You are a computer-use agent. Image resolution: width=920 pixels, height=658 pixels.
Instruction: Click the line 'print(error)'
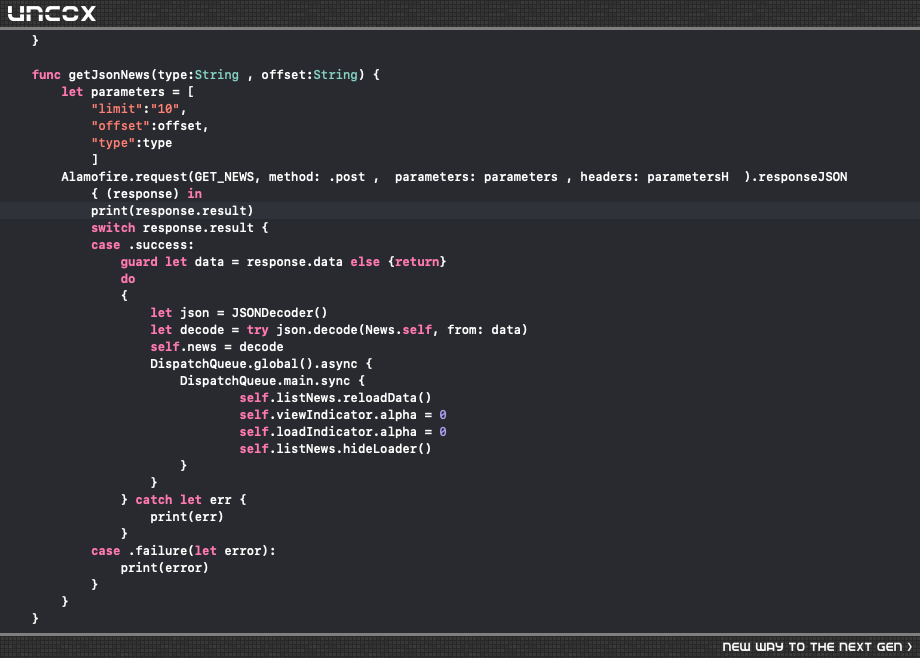[x=164, y=568]
